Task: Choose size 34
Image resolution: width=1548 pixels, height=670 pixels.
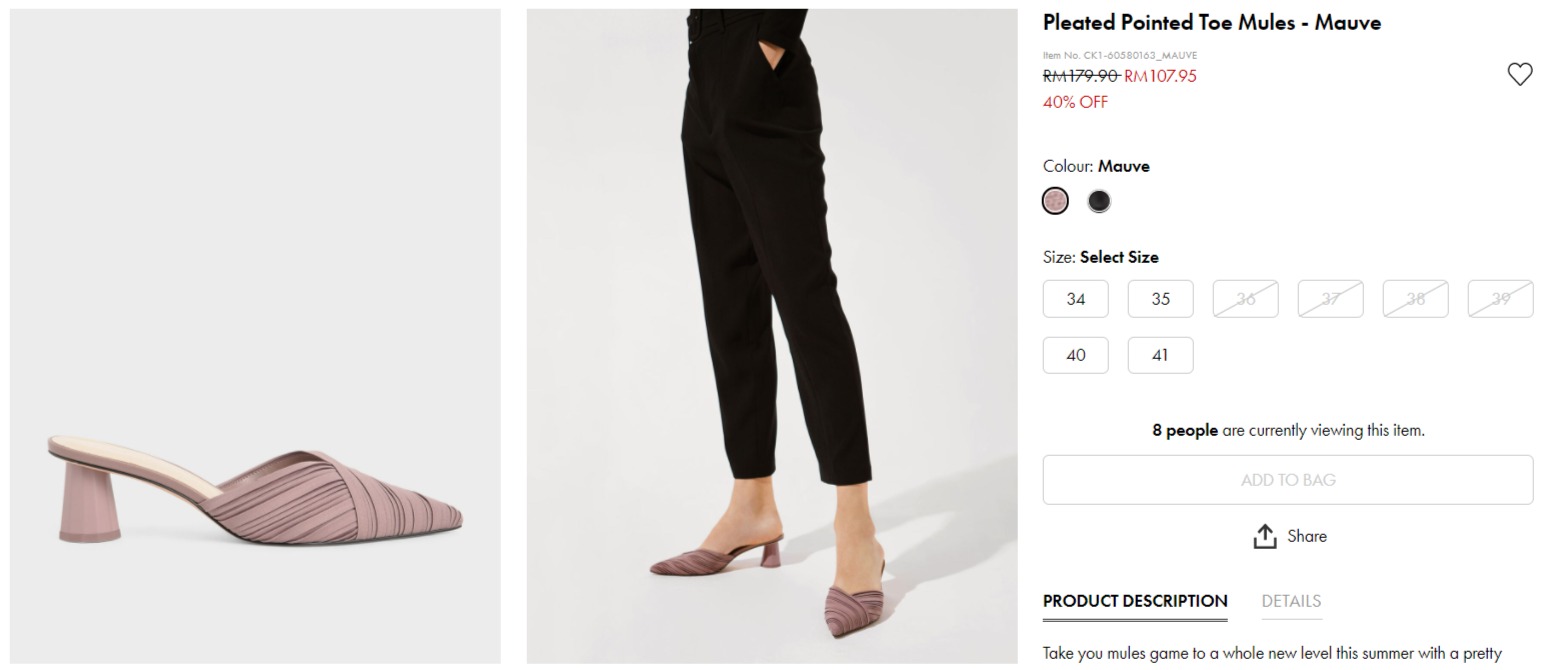Action: tap(1075, 299)
